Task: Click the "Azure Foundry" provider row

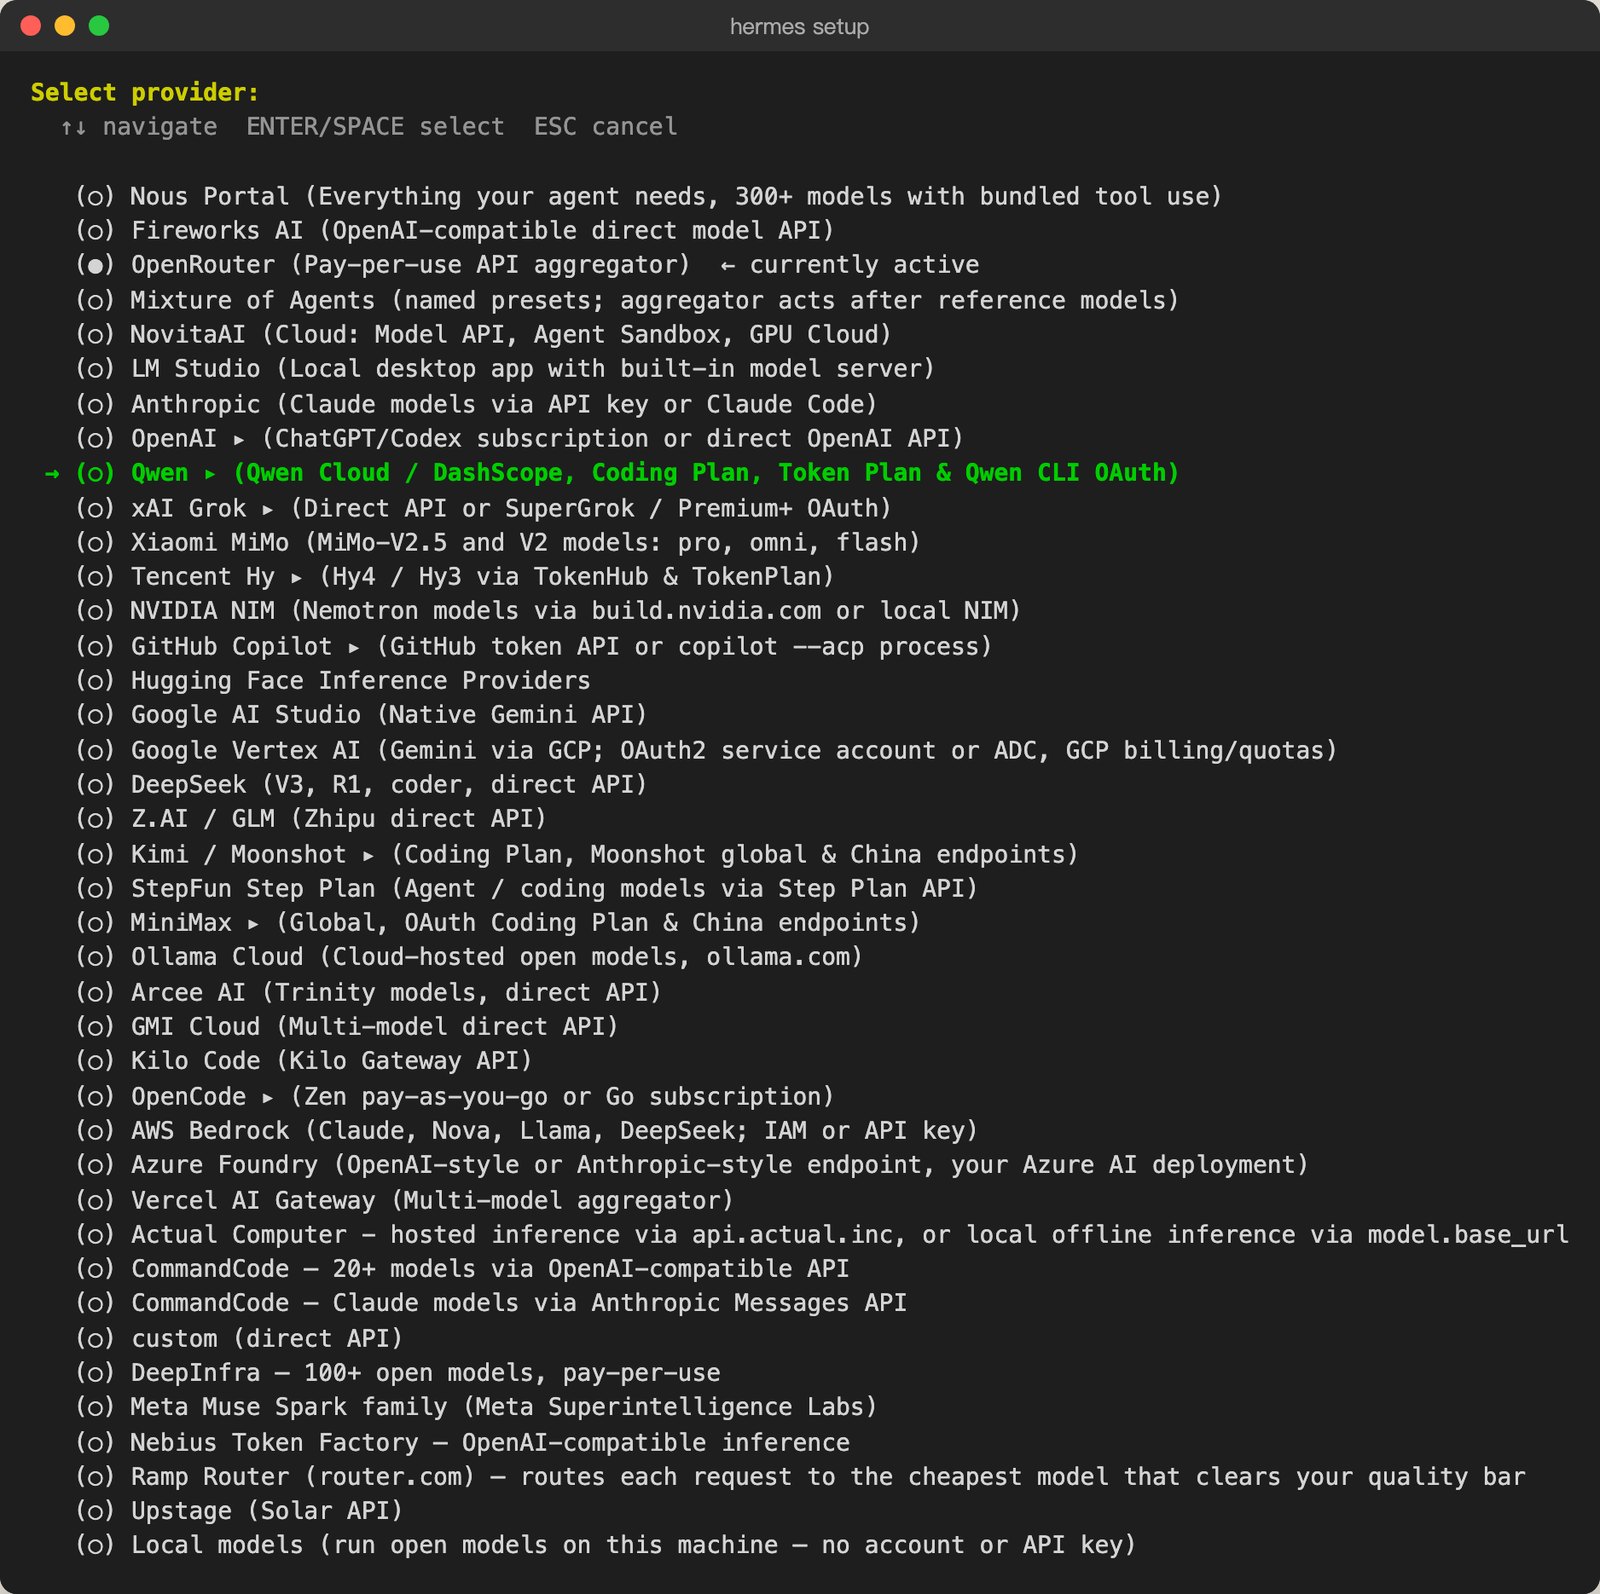Action: coord(692,1164)
